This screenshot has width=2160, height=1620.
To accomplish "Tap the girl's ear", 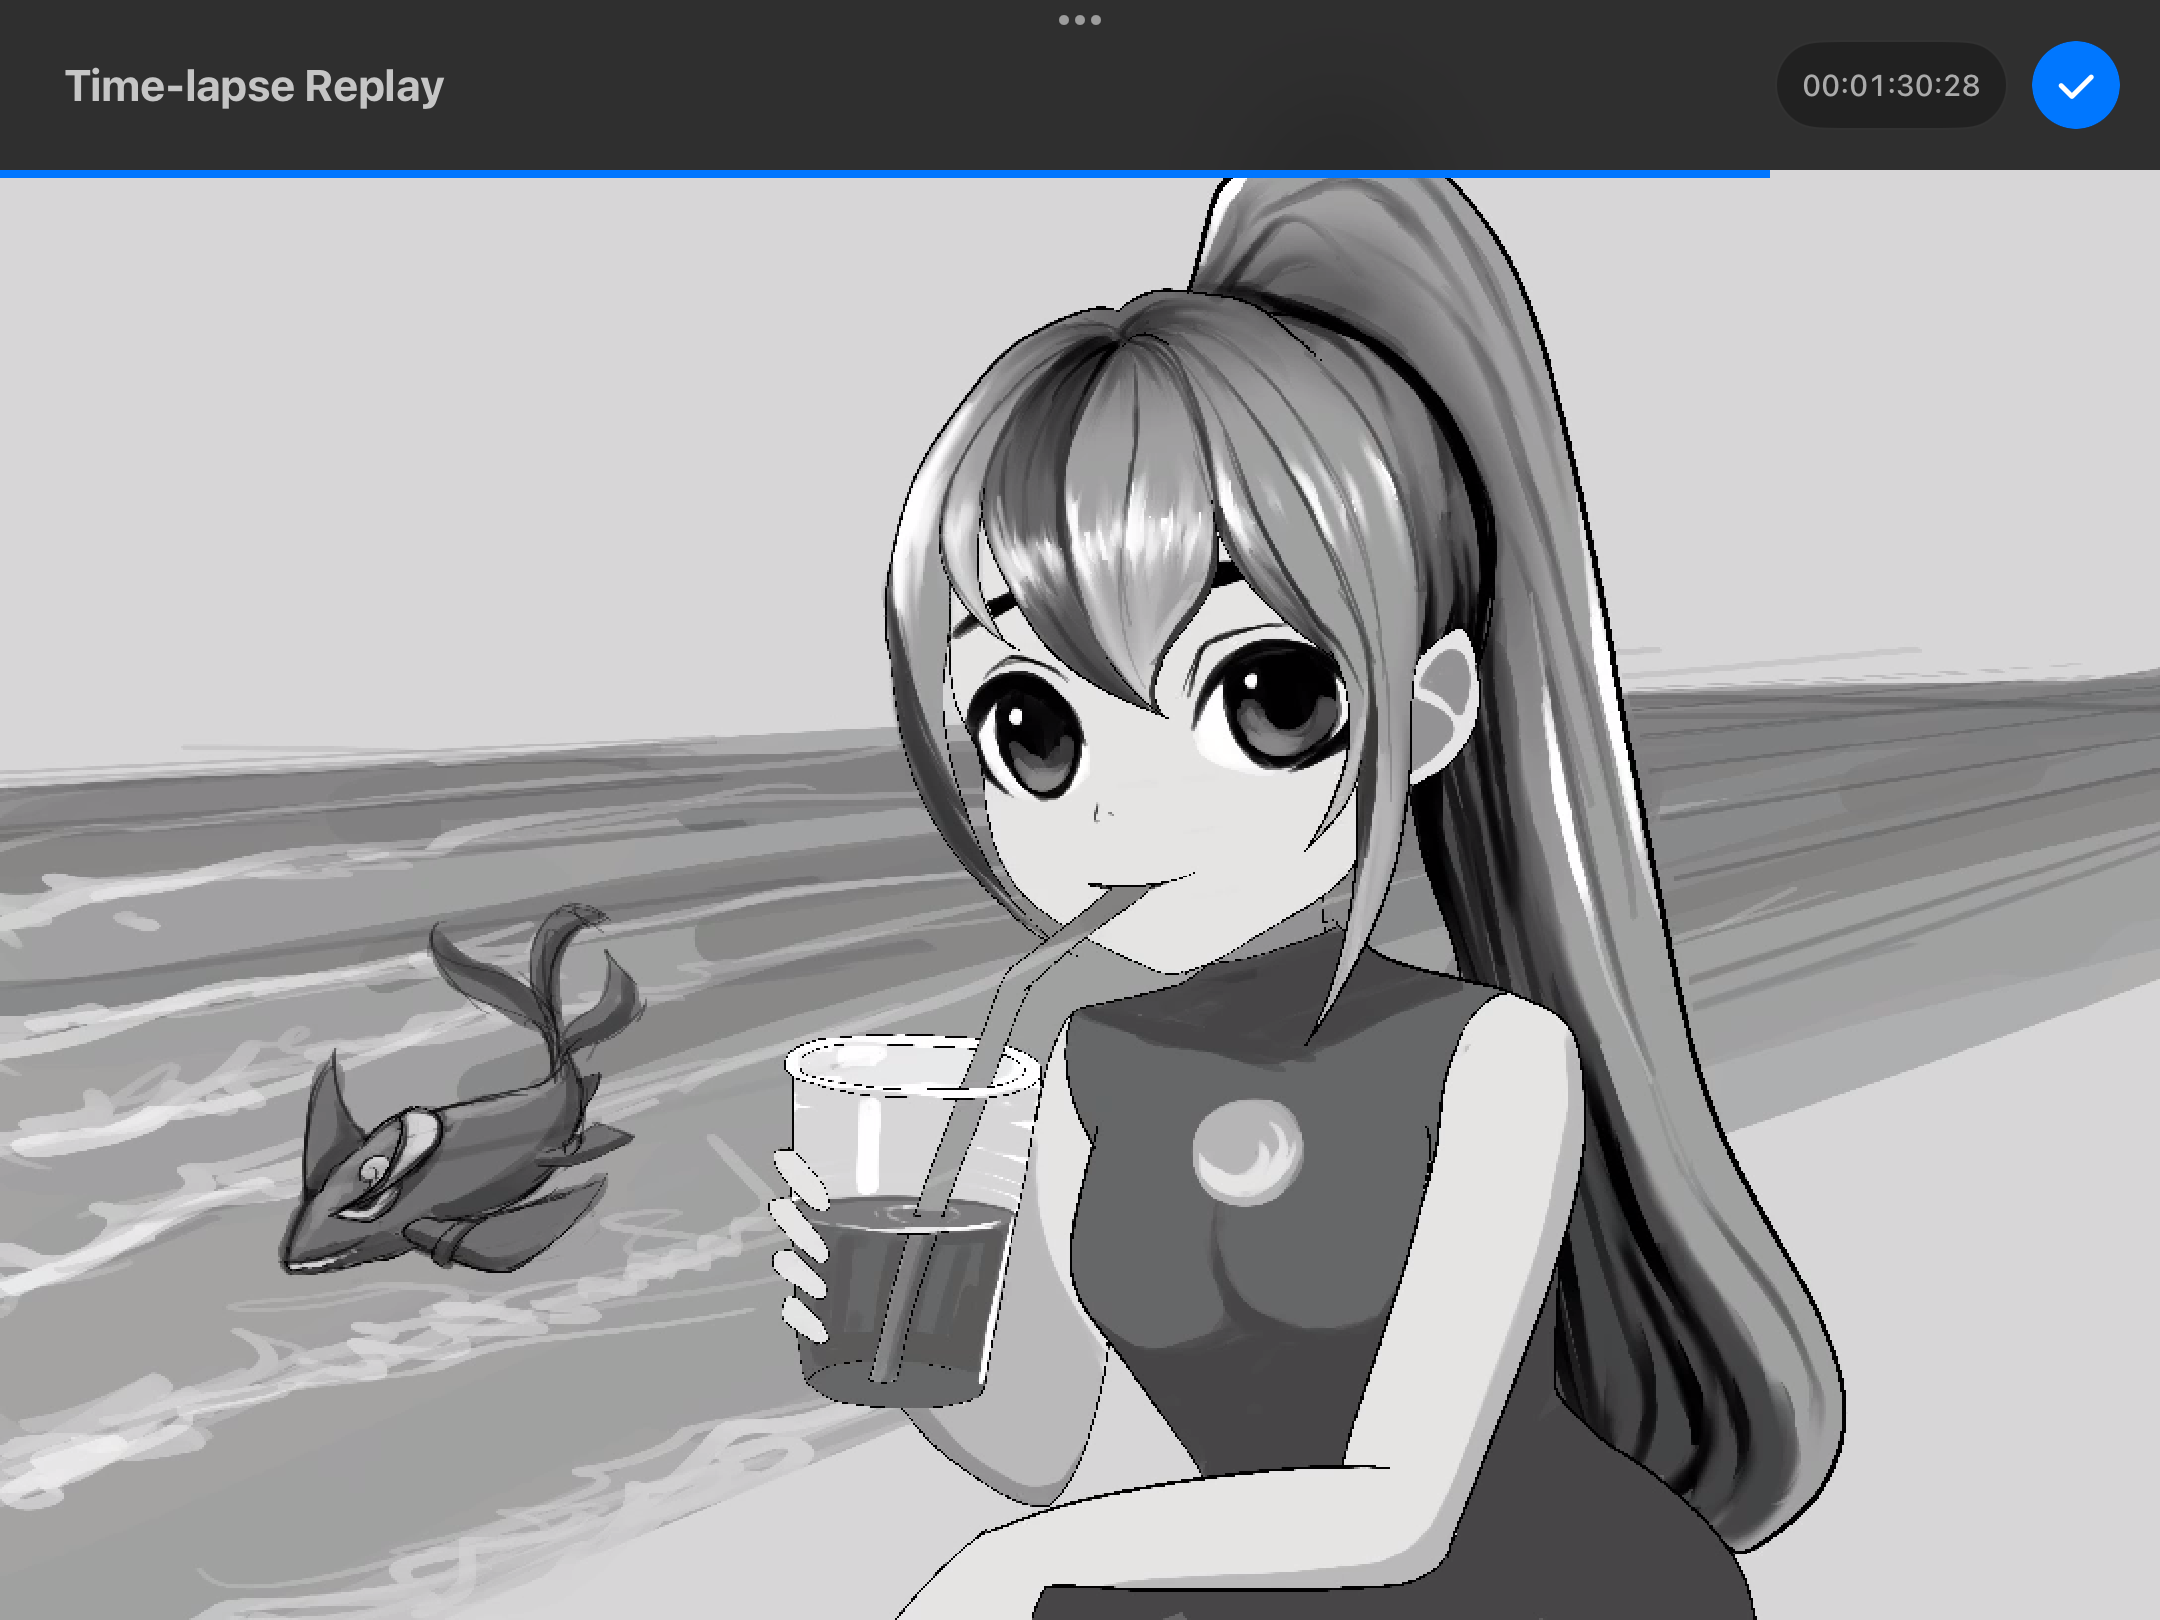I will 1445,705.
